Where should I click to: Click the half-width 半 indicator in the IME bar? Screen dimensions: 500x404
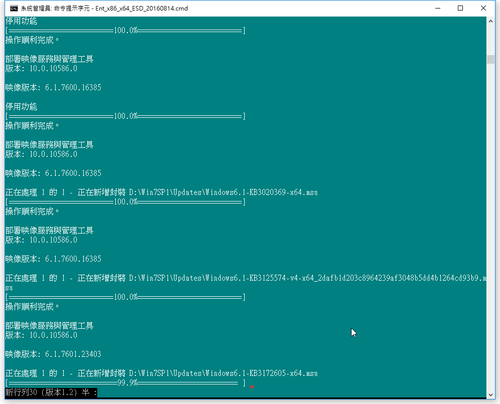click(86, 392)
